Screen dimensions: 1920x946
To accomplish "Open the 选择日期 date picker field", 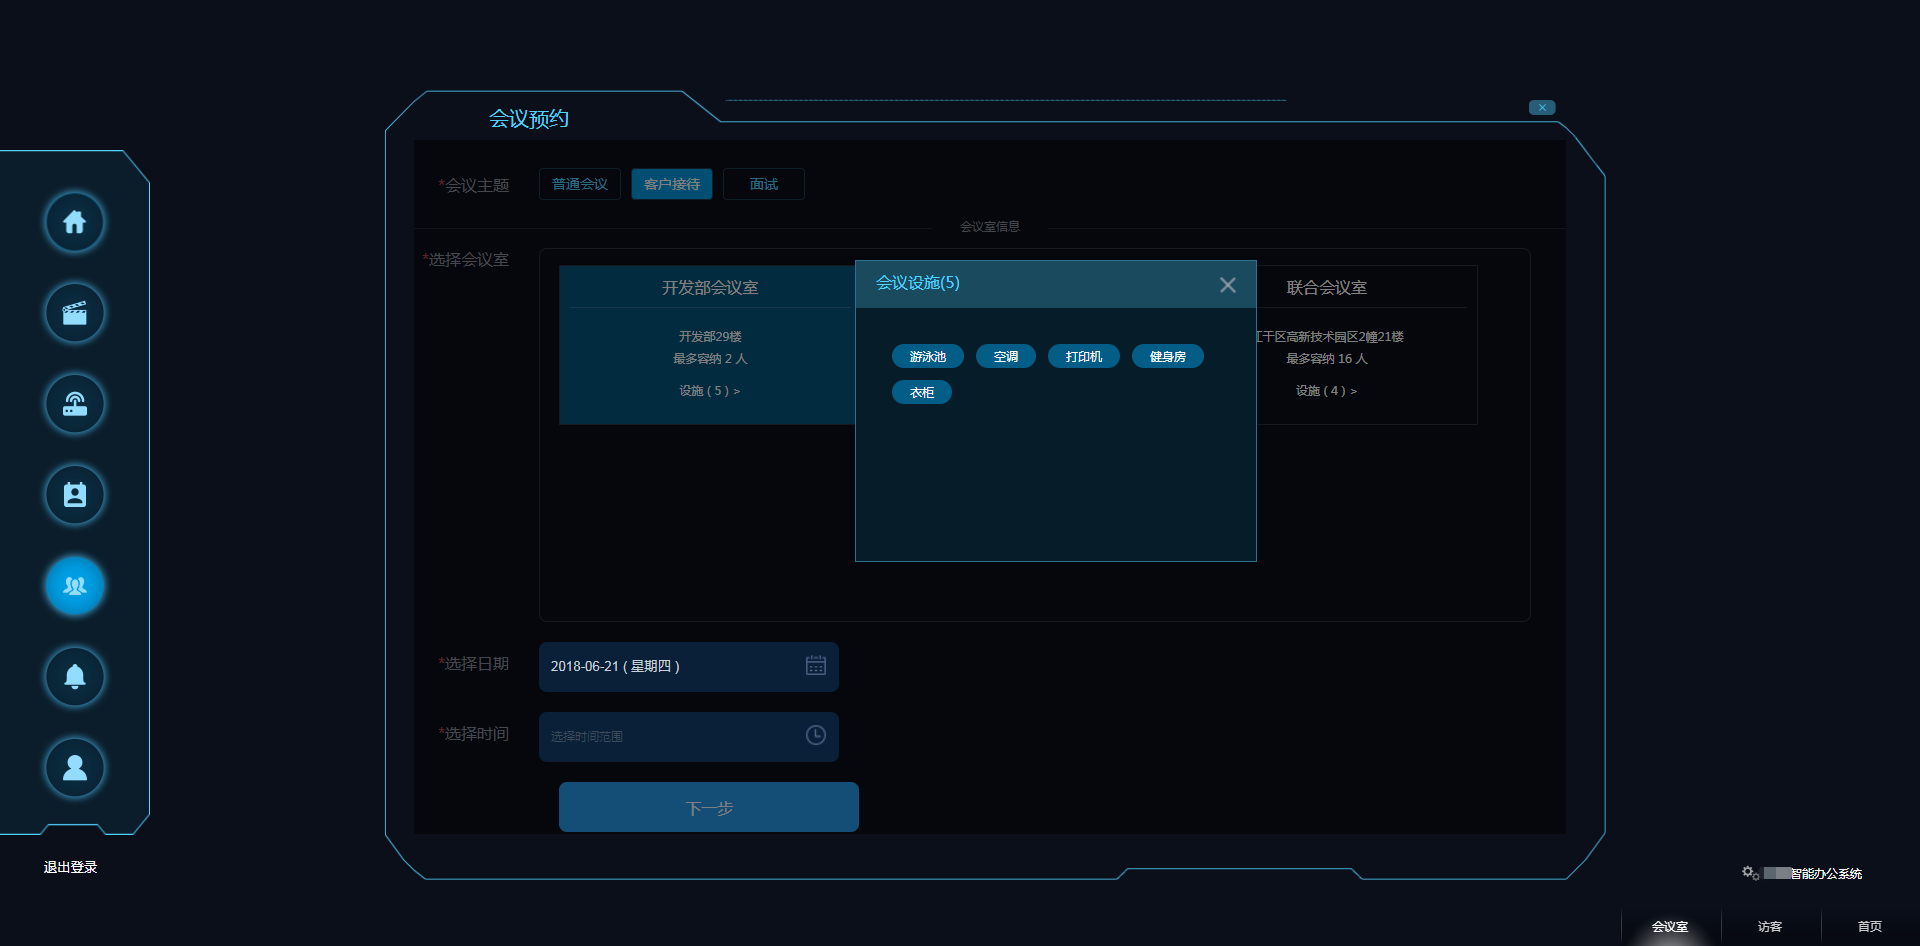I will [x=689, y=667].
